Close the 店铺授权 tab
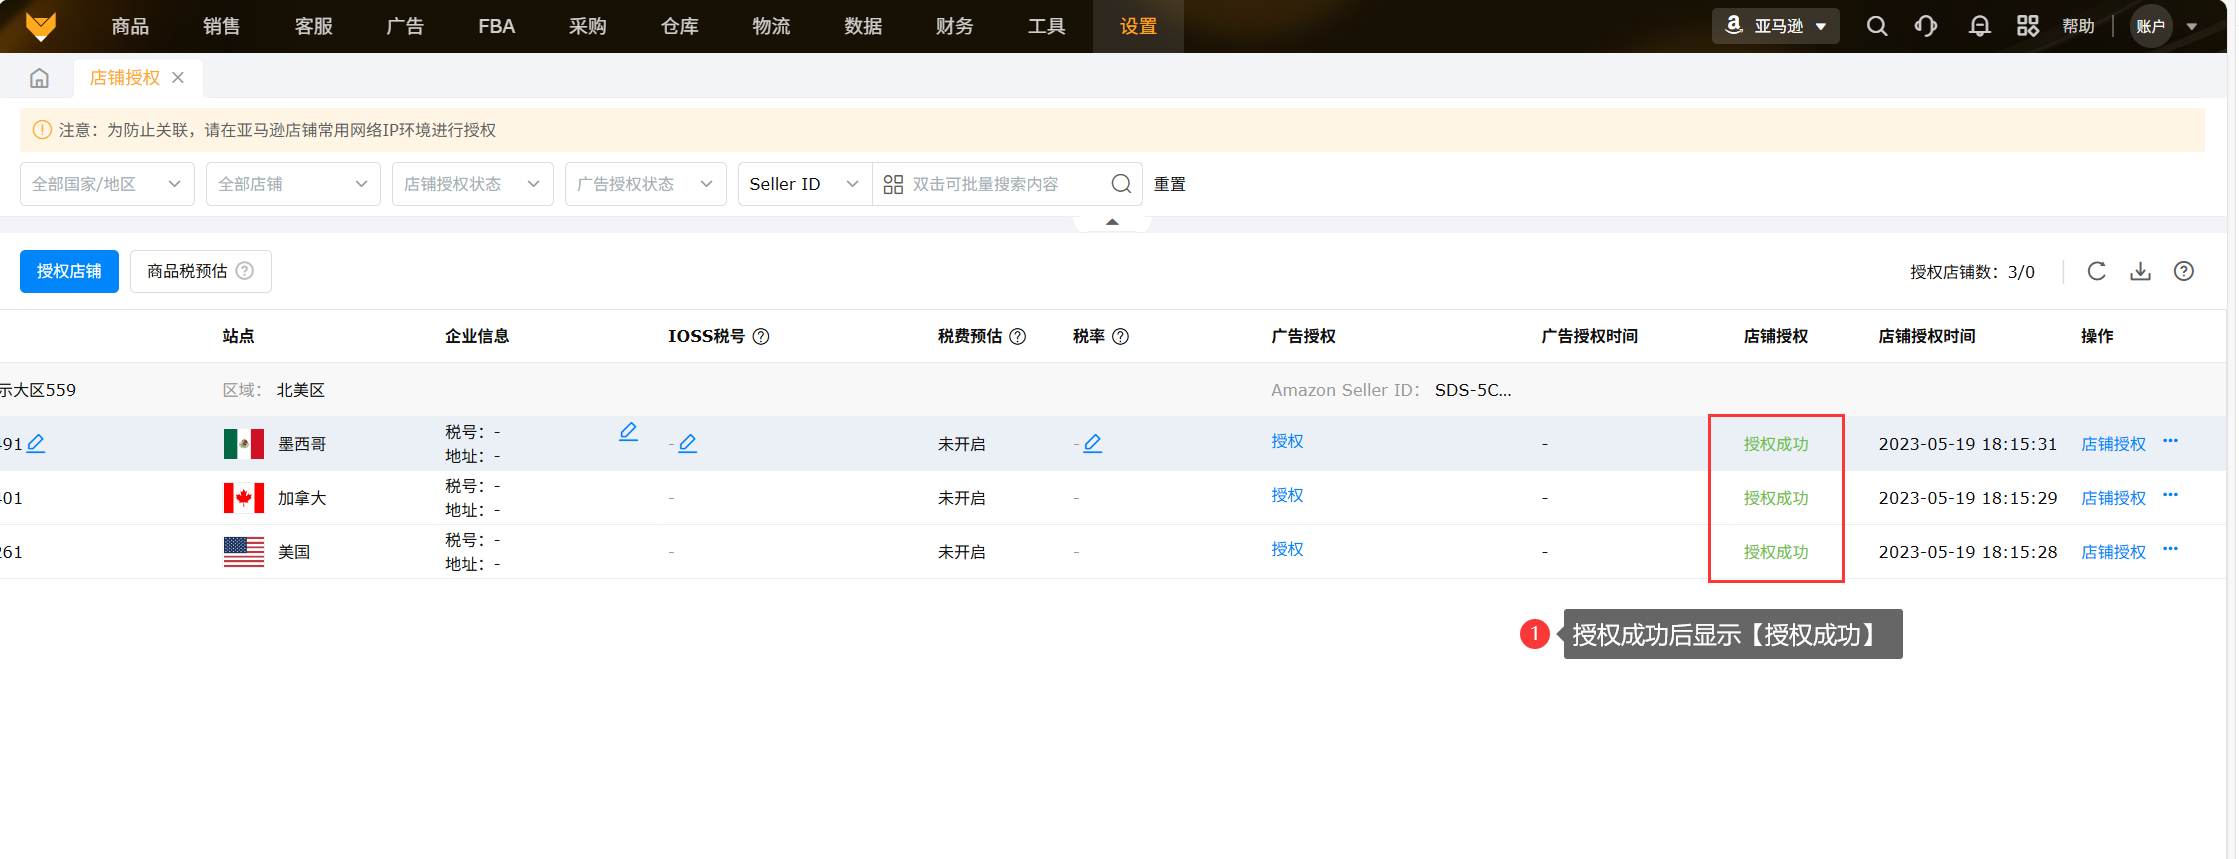 (x=178, y=78)
